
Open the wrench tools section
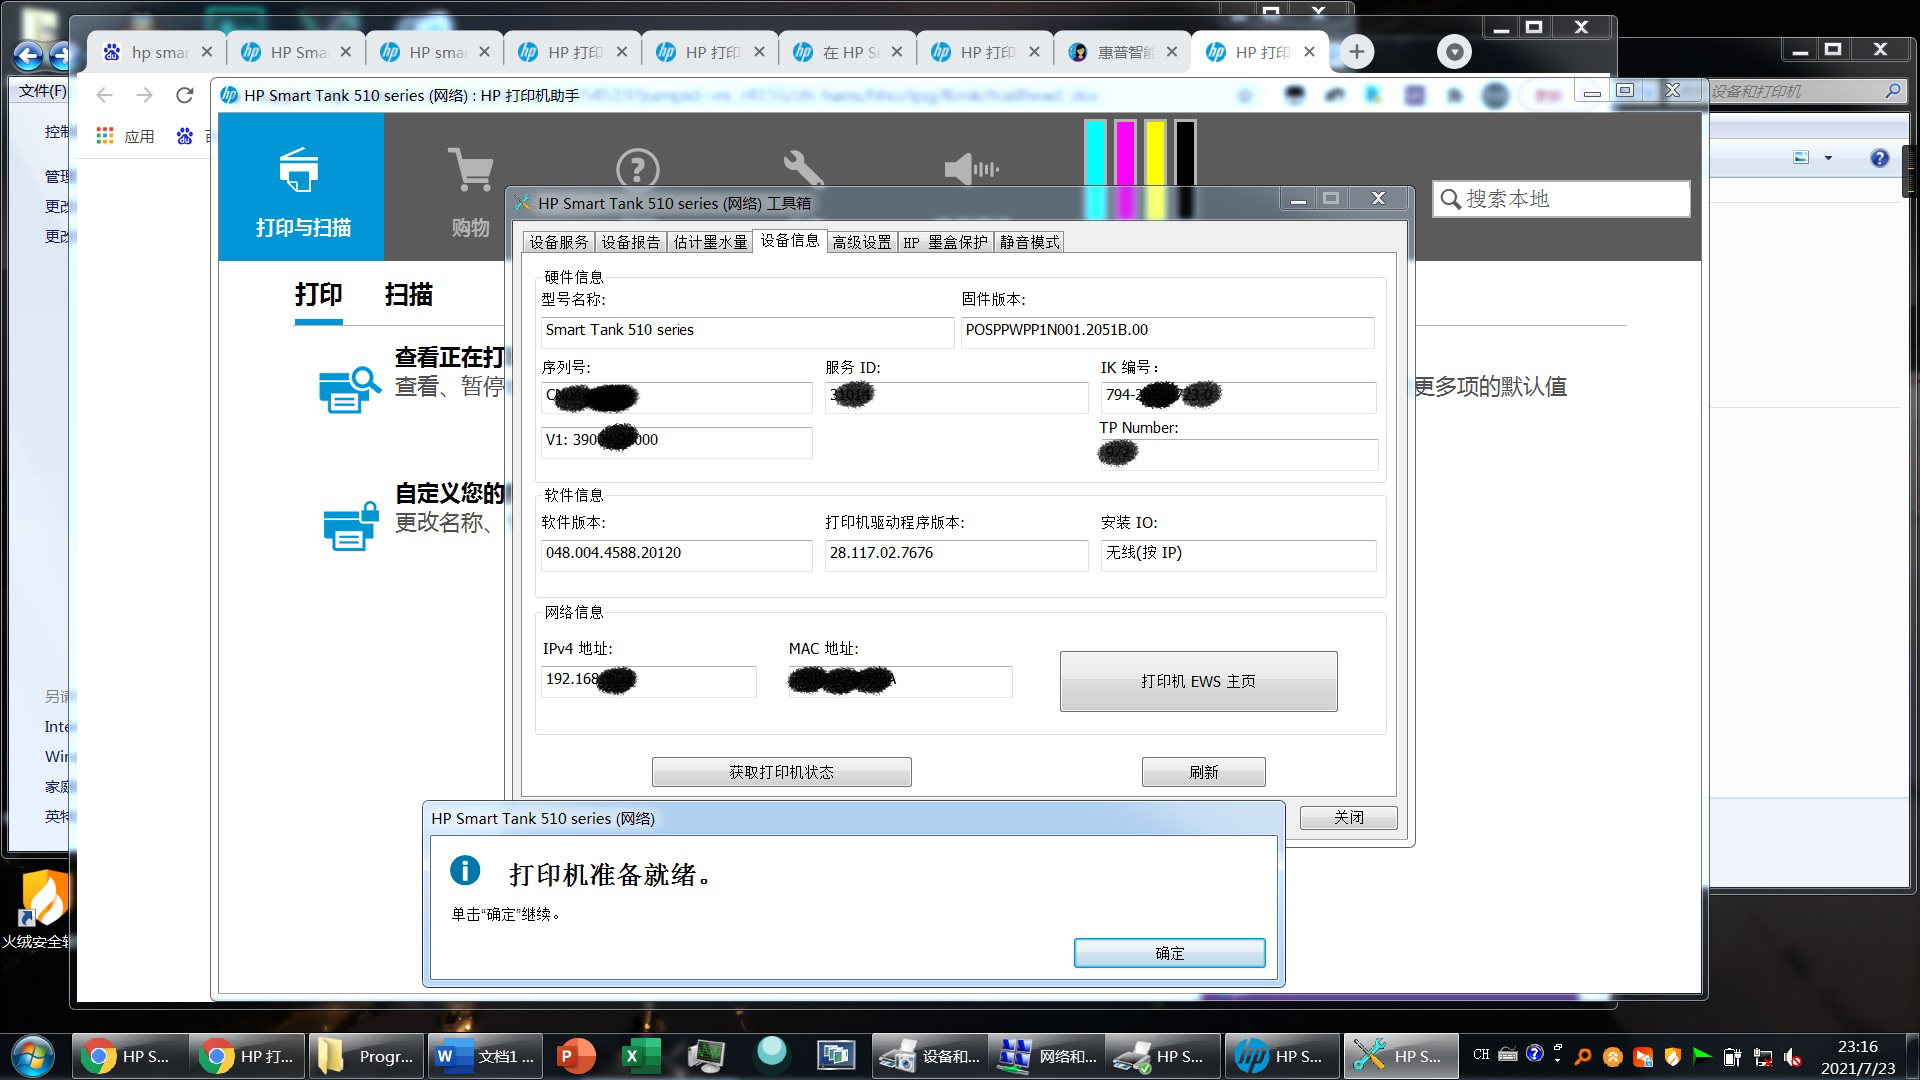tap(803, 168)
